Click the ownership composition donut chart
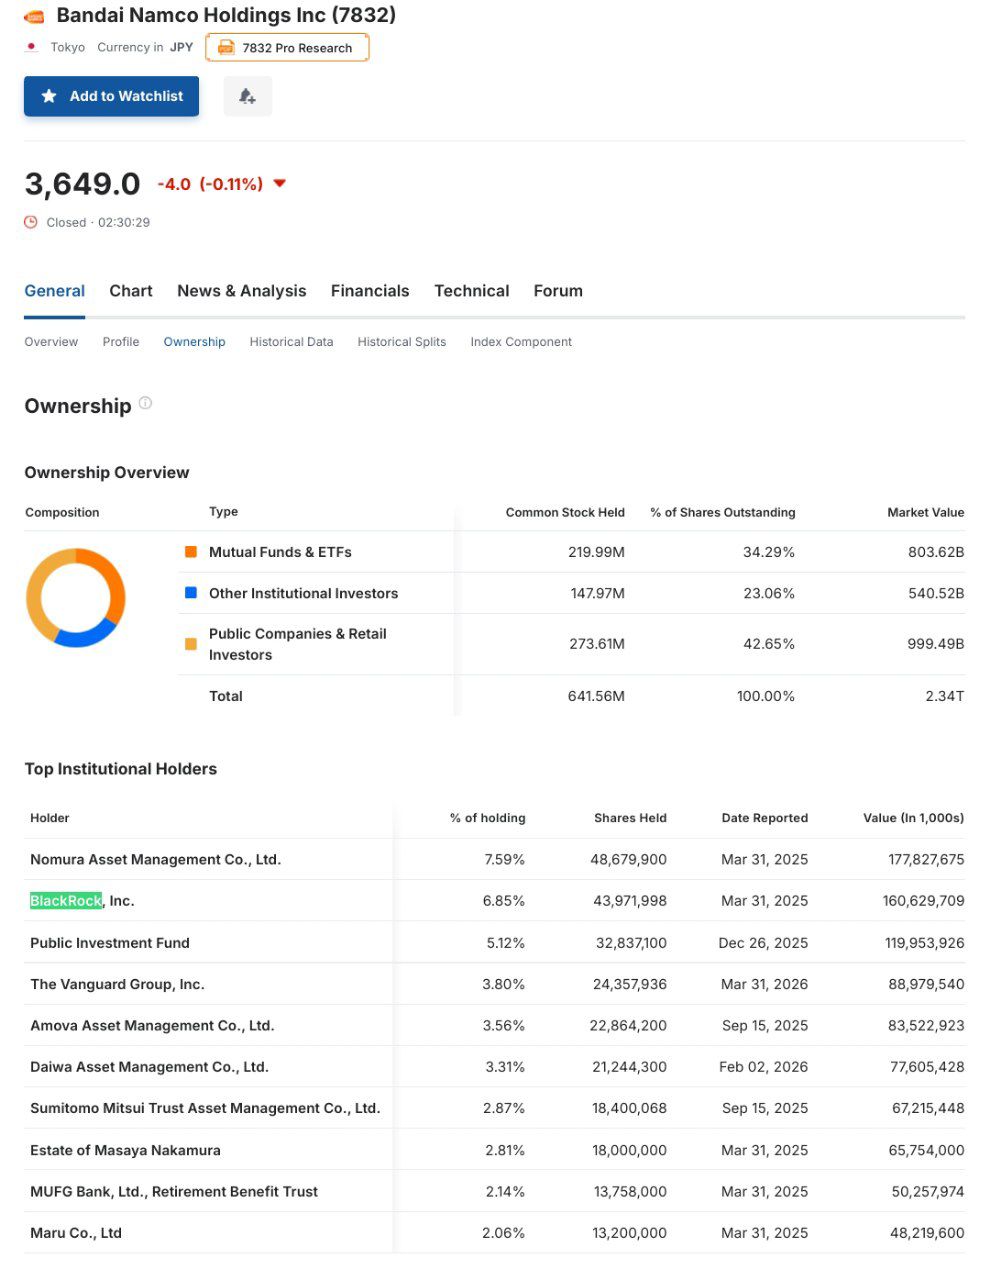This screenshot has width=990, height=1280. [76, 597]
